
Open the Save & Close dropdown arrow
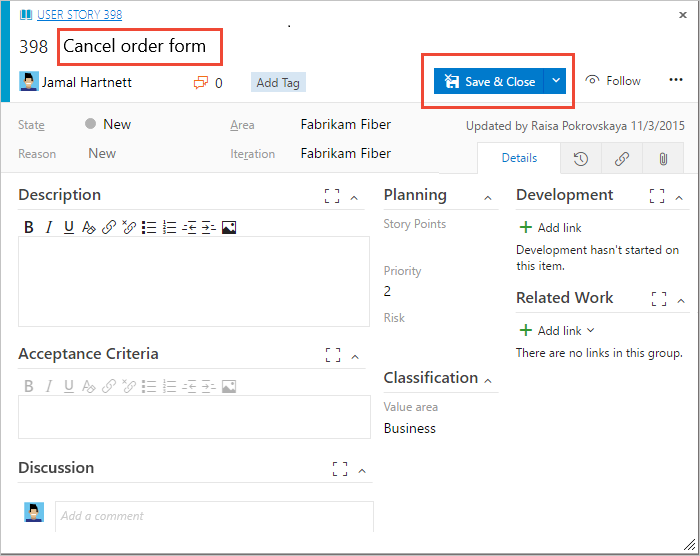coord(557,81)
